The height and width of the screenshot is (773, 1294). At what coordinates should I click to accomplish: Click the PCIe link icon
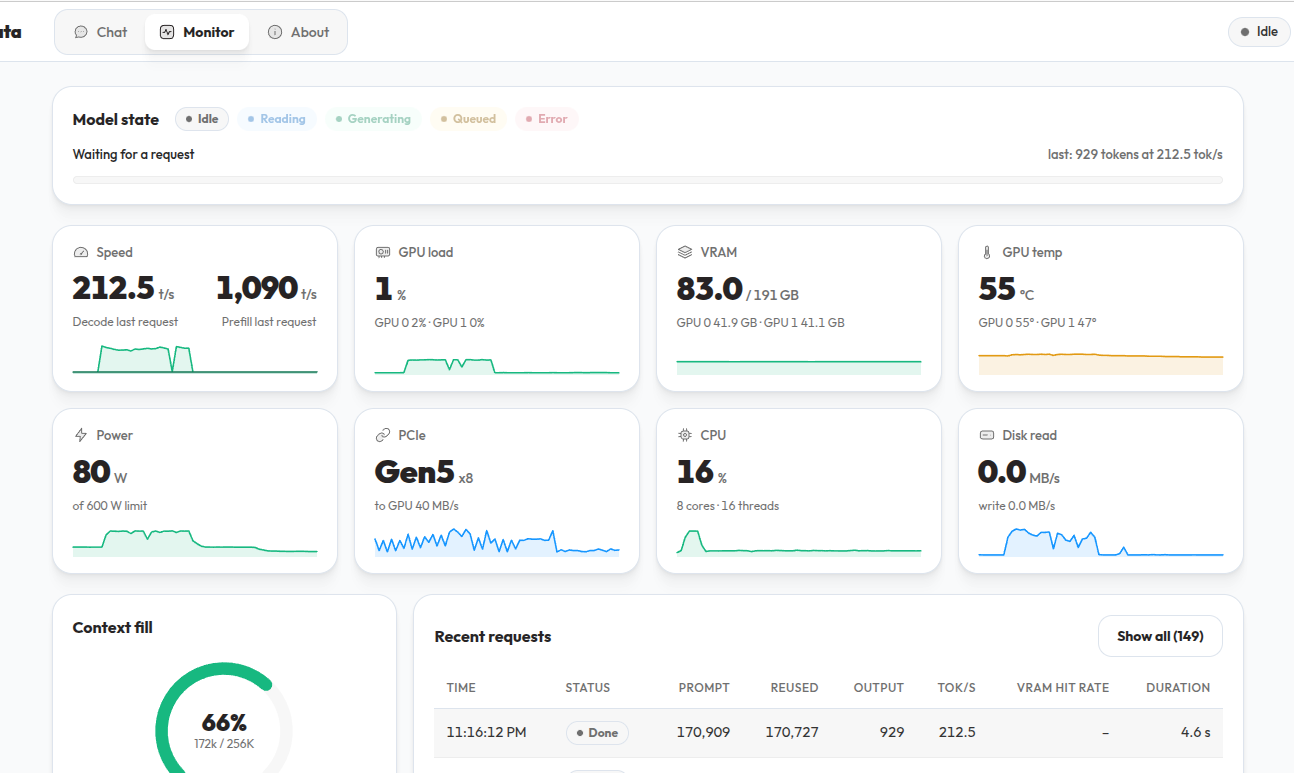(x=383, y=436)
